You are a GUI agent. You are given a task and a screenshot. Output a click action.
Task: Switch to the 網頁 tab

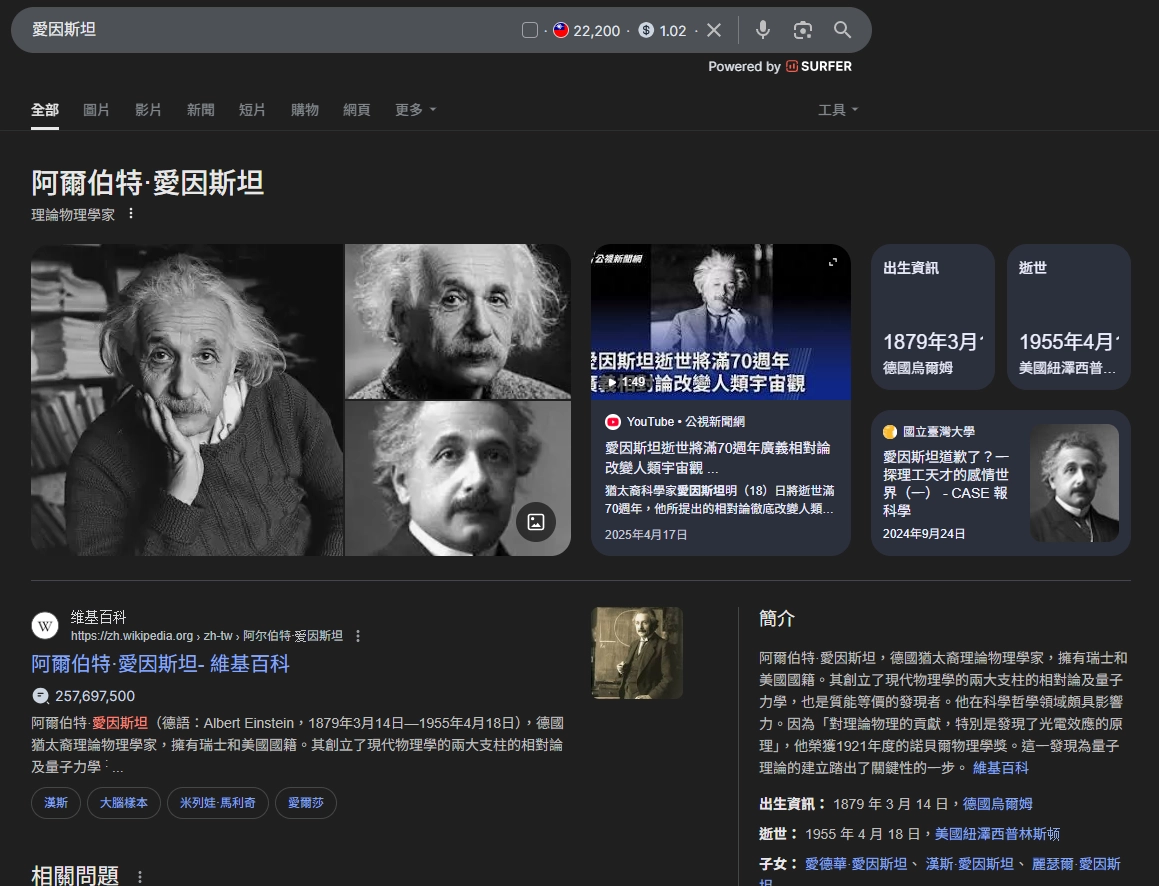click(356, 109)
